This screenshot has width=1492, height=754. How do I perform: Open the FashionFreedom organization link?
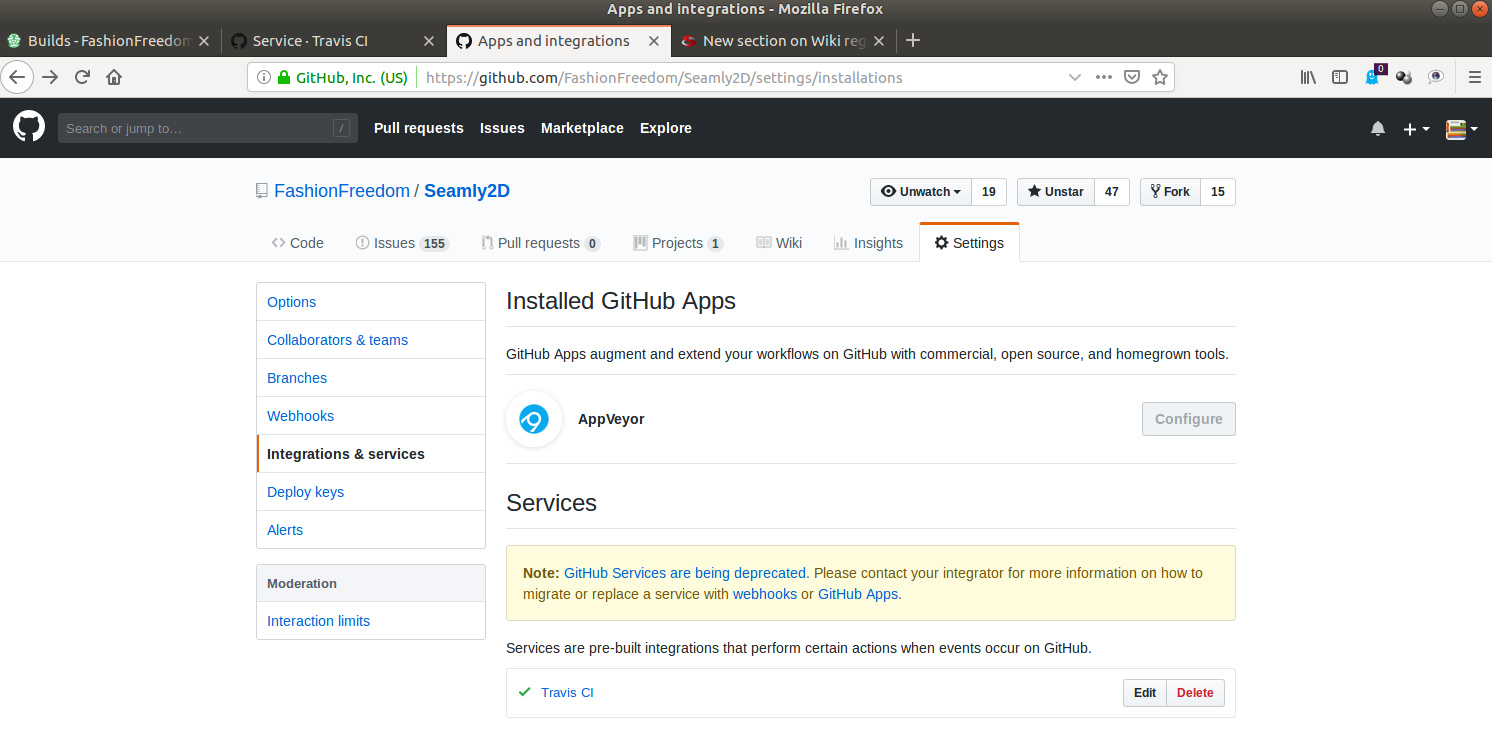(x=342, y=191)
